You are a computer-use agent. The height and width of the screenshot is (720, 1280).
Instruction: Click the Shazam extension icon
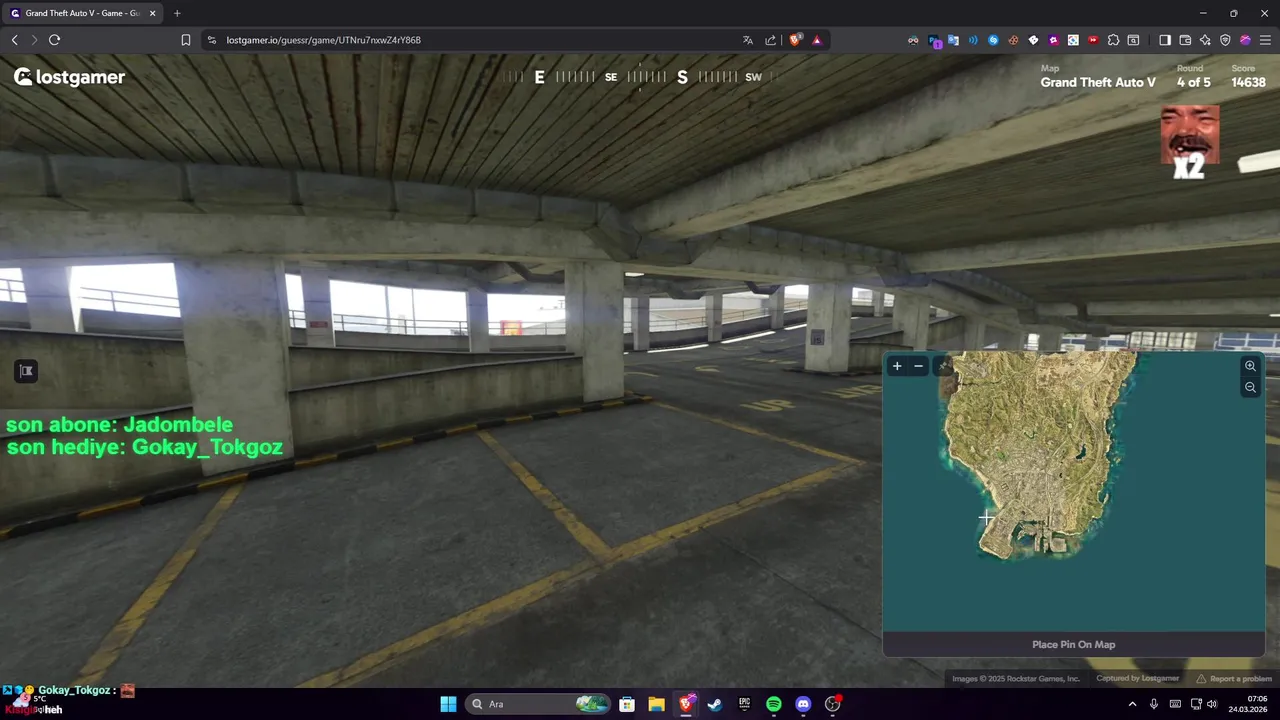click(993, 40)
